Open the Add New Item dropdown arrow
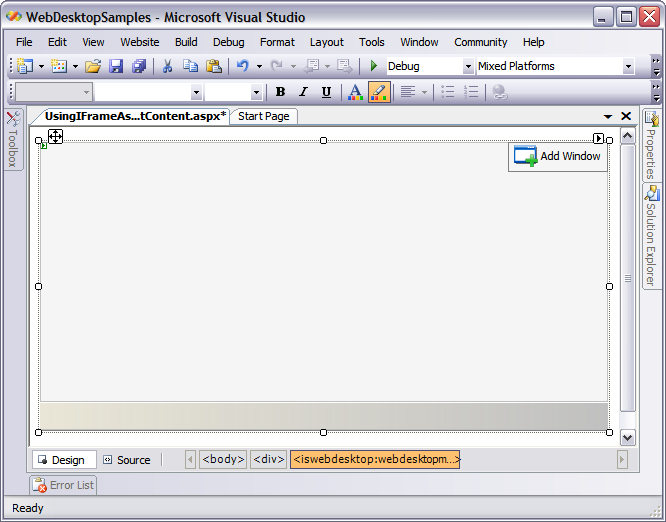This screenshot has width=666, height=522. (75, 66)
